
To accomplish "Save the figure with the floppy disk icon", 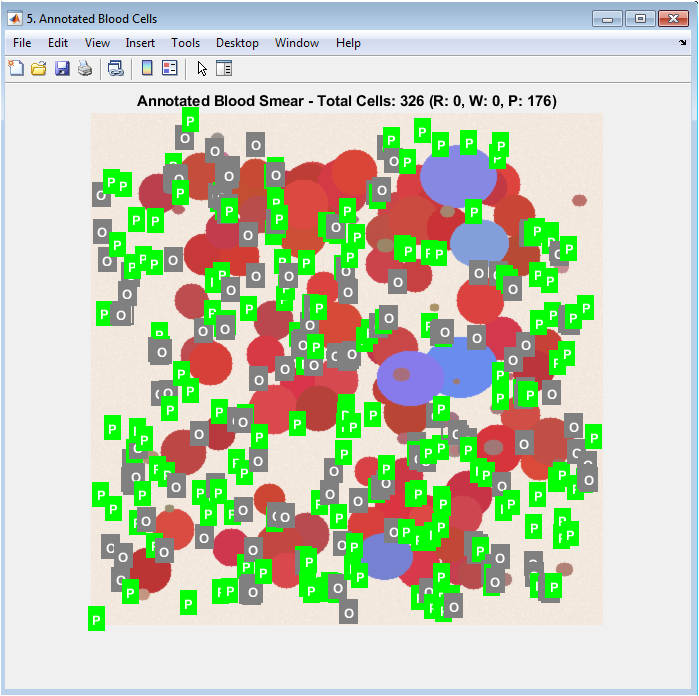I will 62,68.
